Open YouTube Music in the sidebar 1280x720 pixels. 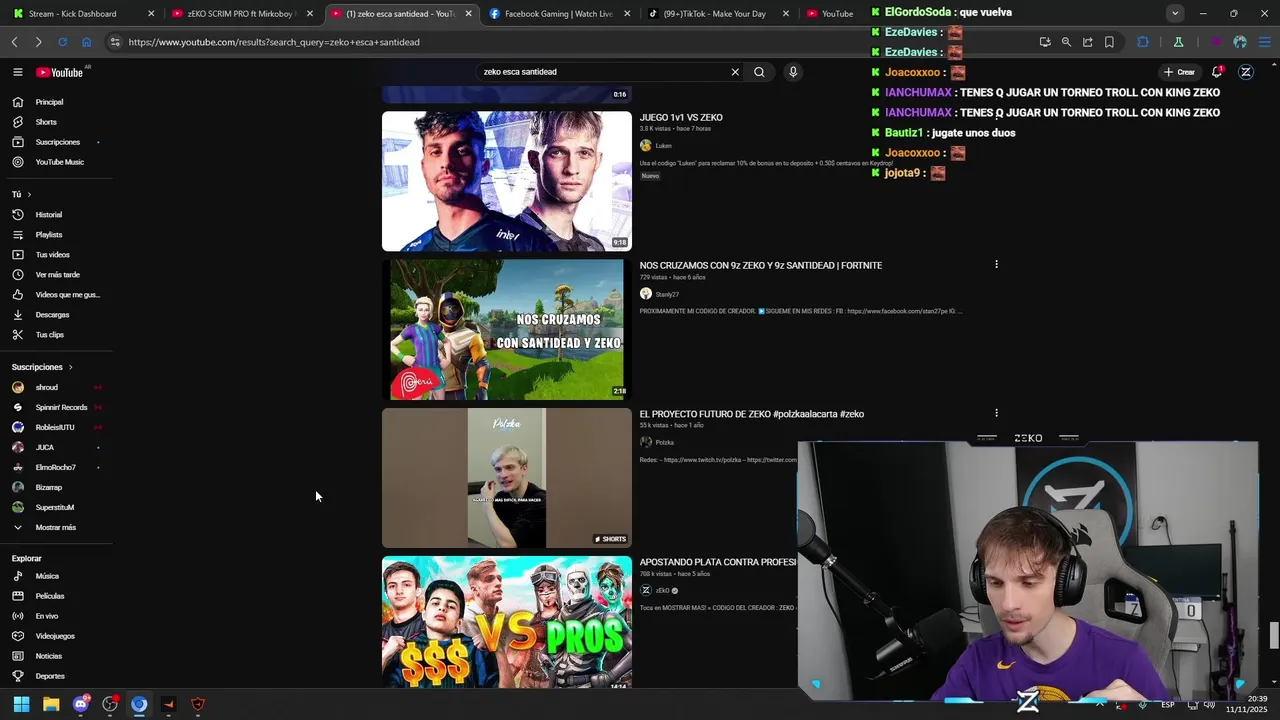(56, 162)
